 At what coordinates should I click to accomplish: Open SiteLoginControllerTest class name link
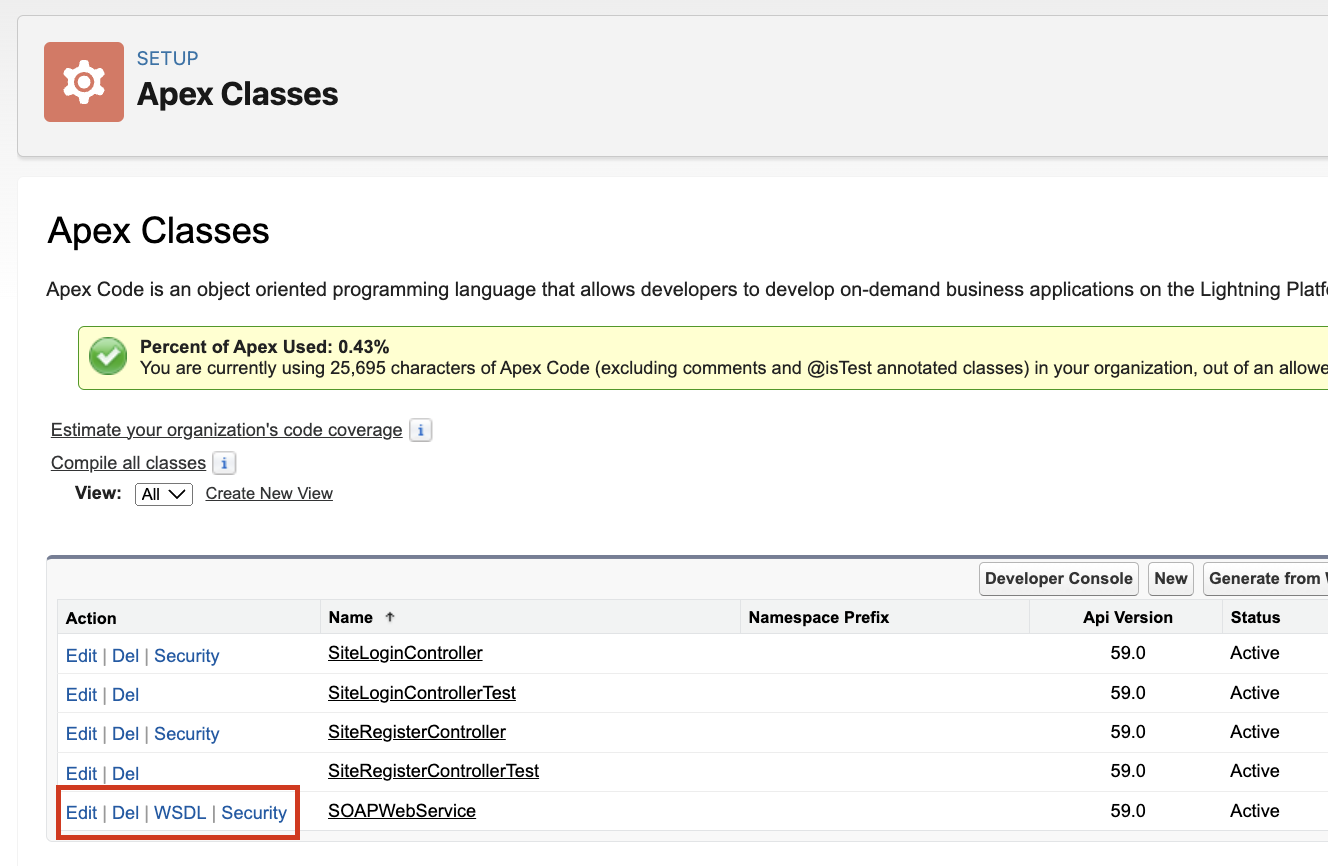pyautogui.click(x=422, y=692)
